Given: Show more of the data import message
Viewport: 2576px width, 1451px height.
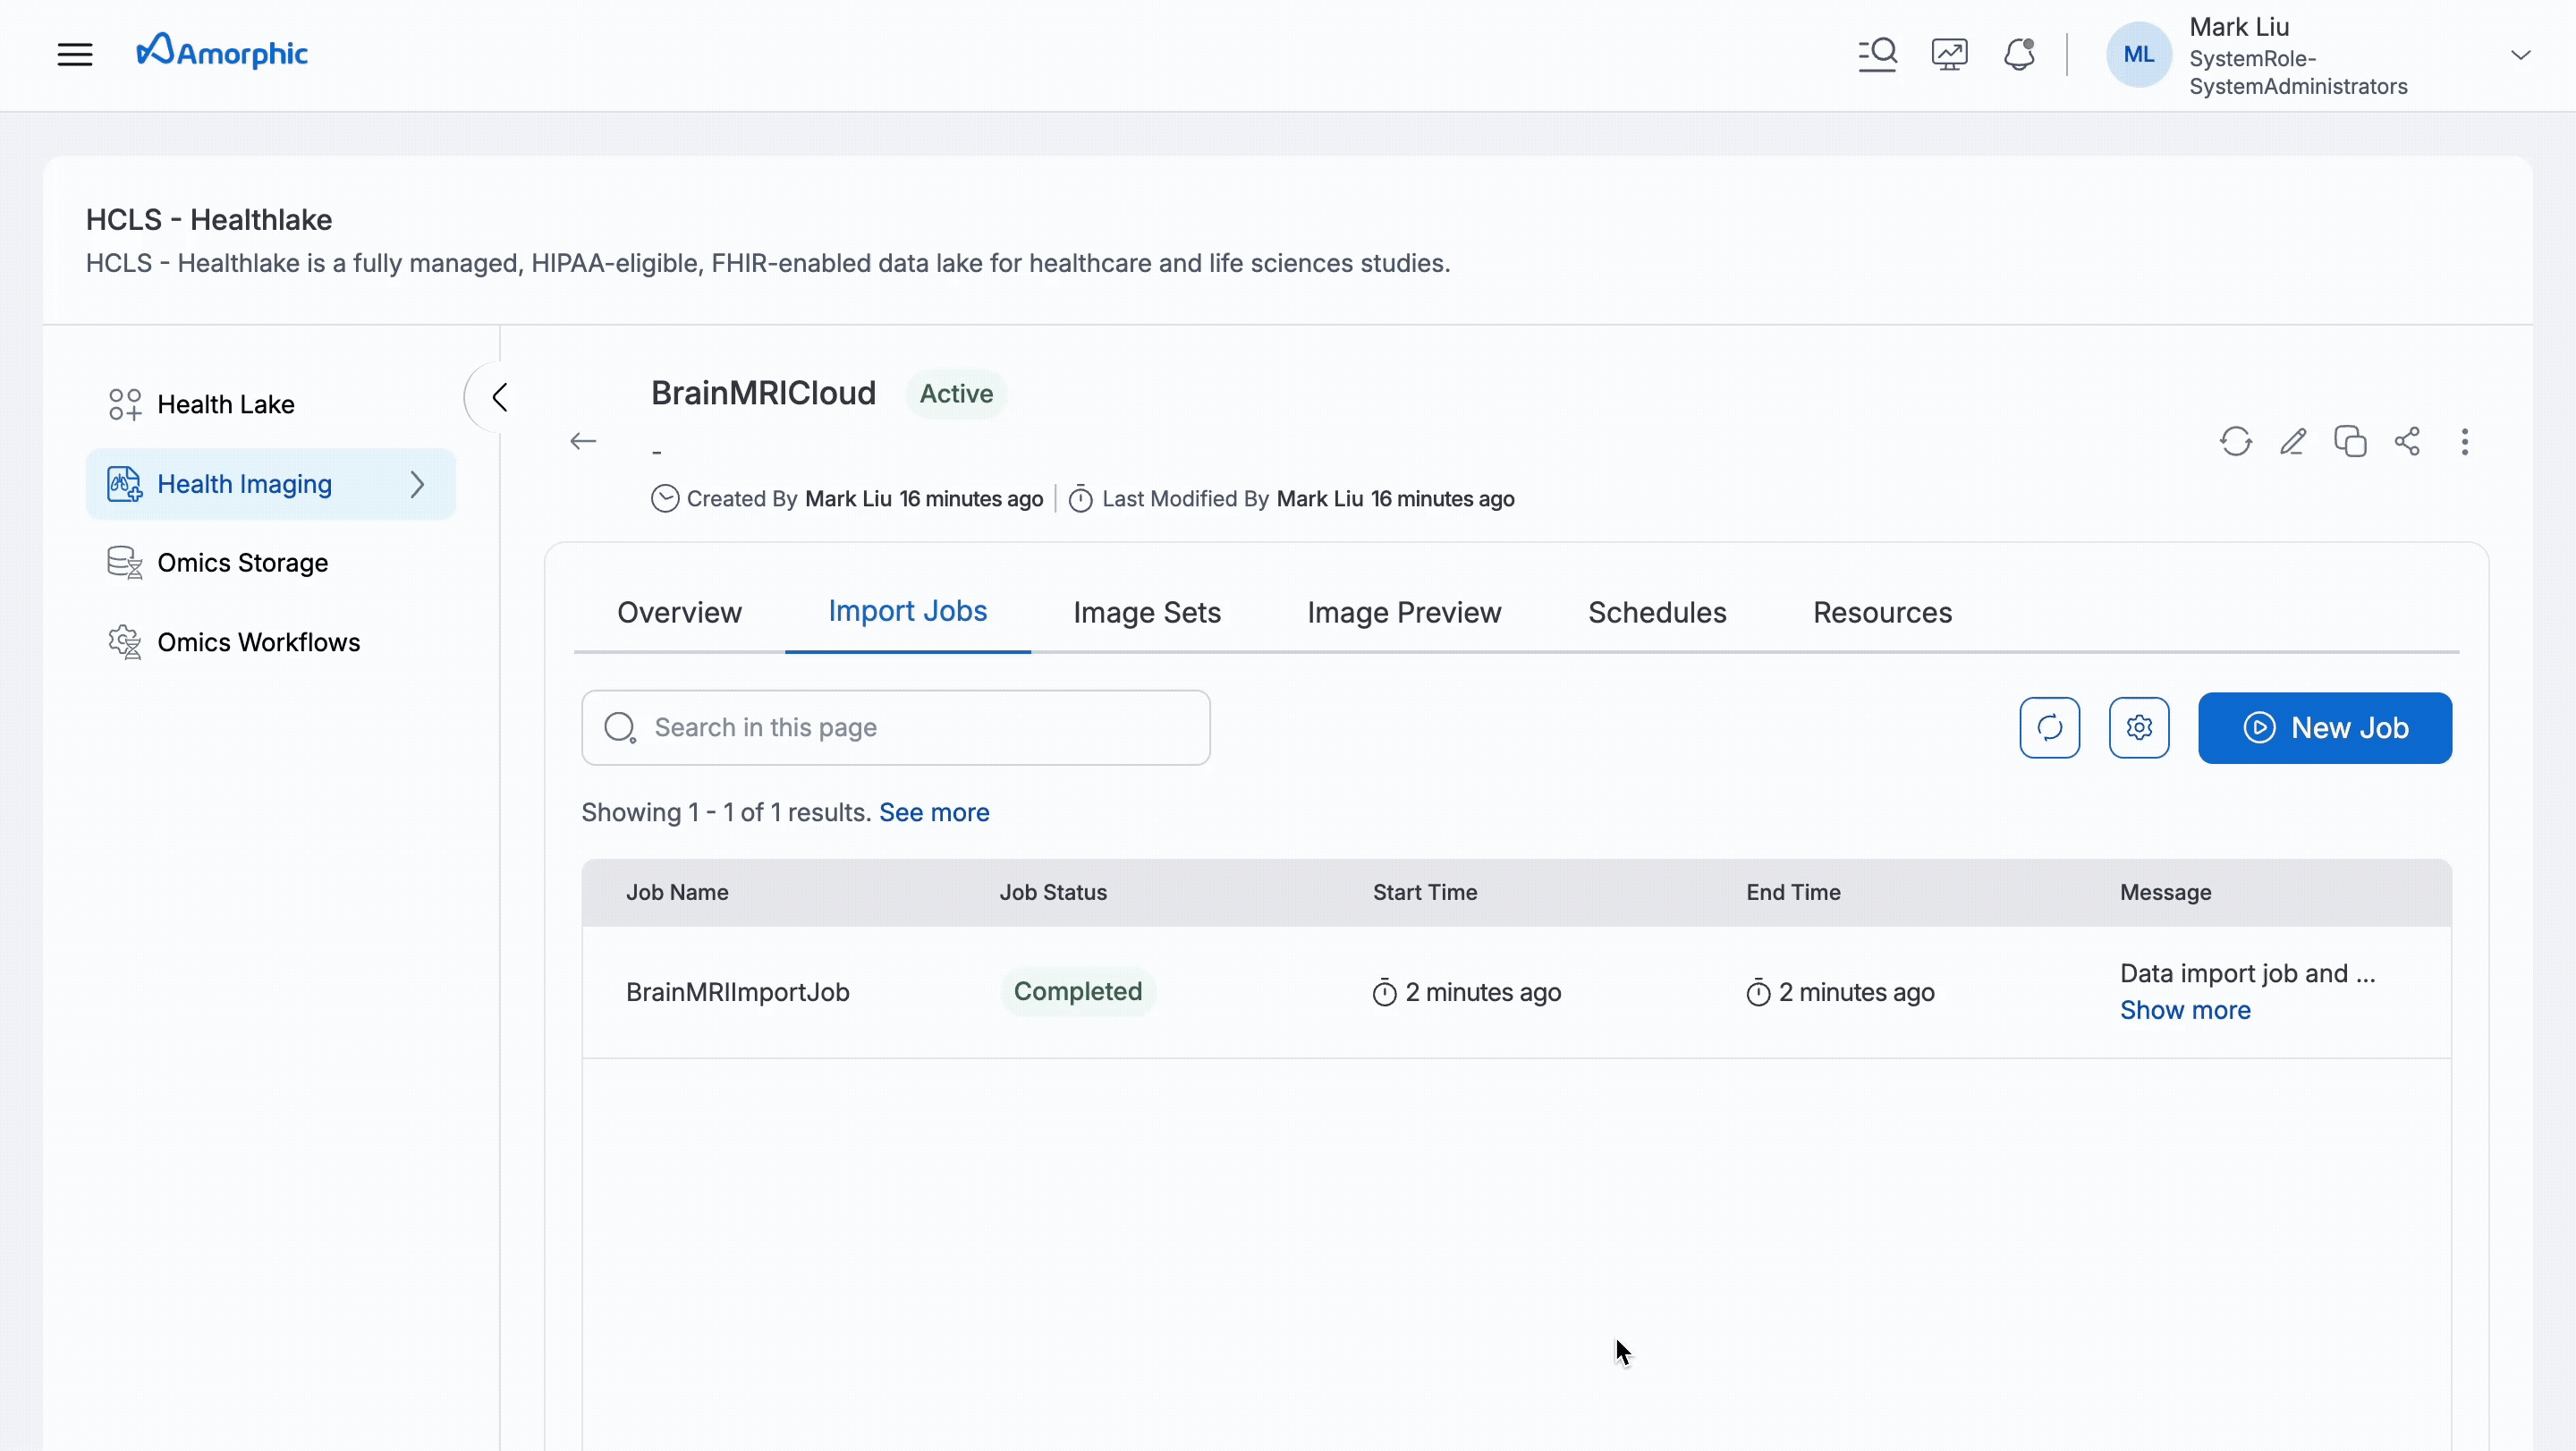Looking at the screenshot, I should [x=2184, y=1010].
